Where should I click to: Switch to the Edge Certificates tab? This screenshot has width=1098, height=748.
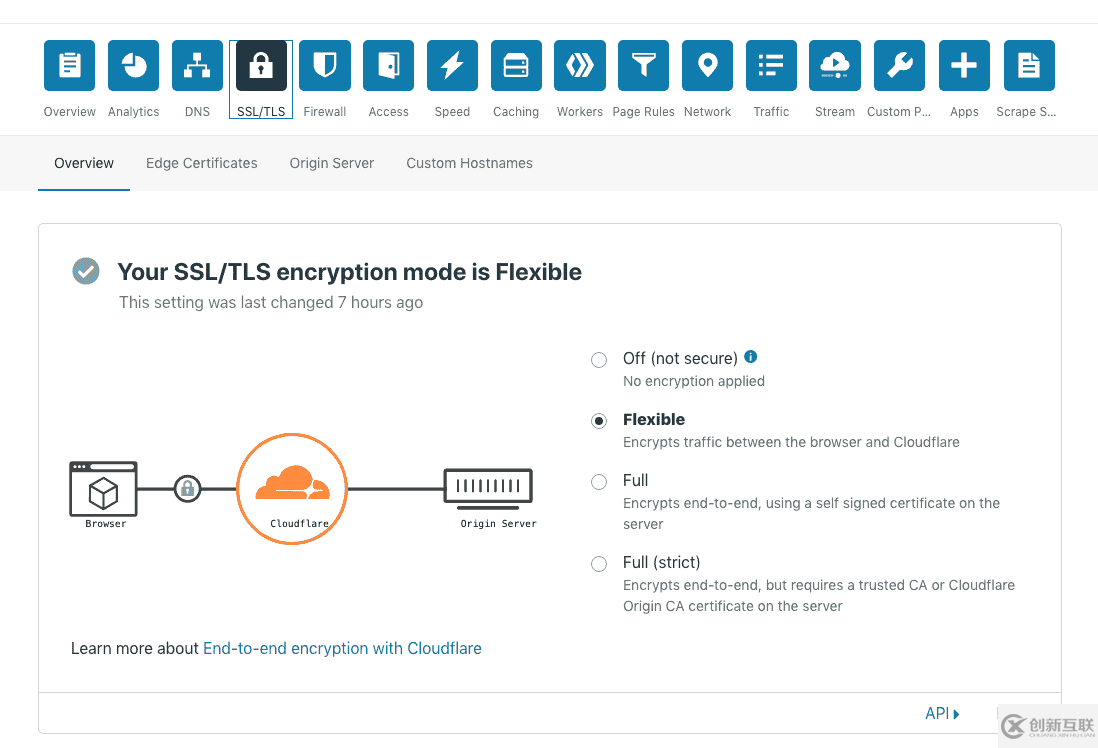pyautogui.click(x=202, y=163)
